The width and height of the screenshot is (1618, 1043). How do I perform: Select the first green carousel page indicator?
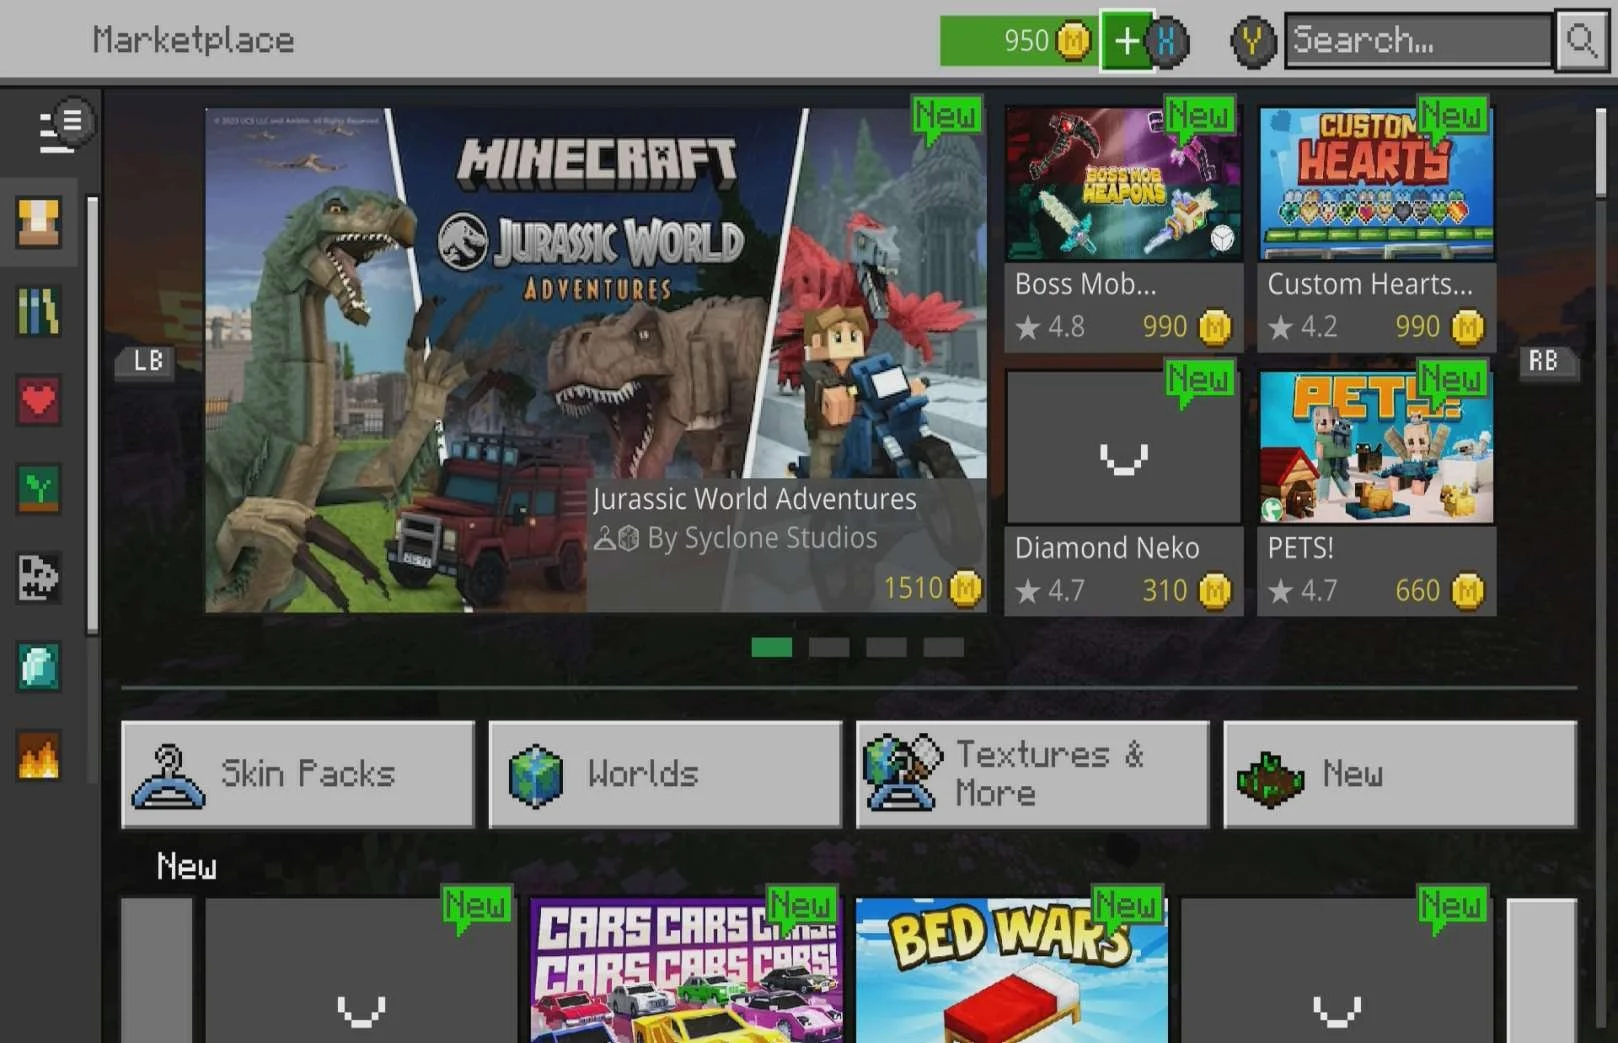[x=771, y=647]
